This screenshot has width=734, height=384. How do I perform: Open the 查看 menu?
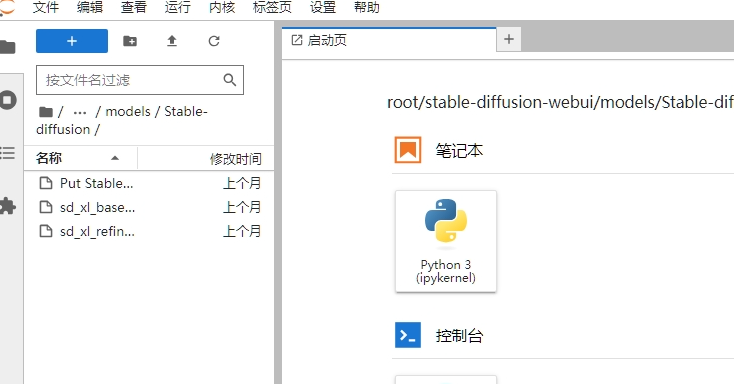pyautogui.click(x=134, y=7)
